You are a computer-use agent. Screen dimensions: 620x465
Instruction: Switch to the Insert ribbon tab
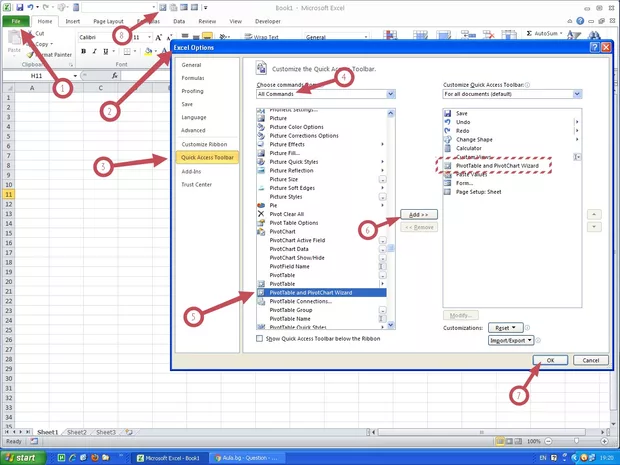(72, 21)
